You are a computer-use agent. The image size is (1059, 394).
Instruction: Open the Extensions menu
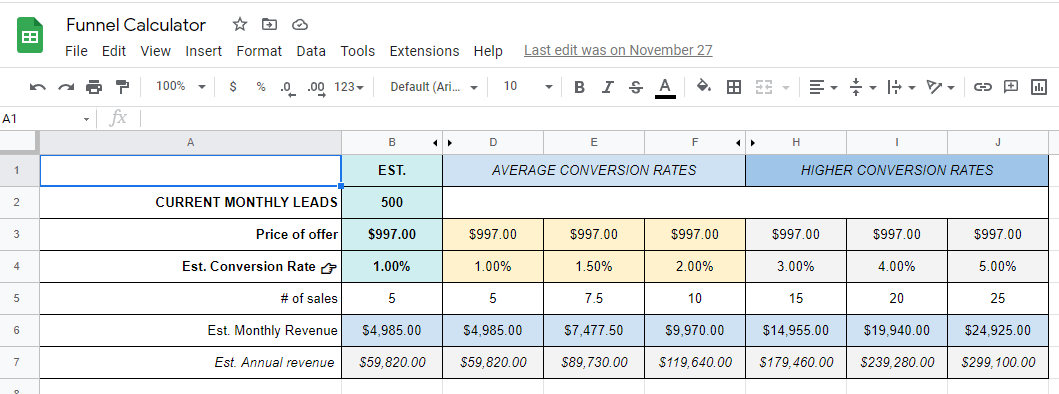coord(424,51)
